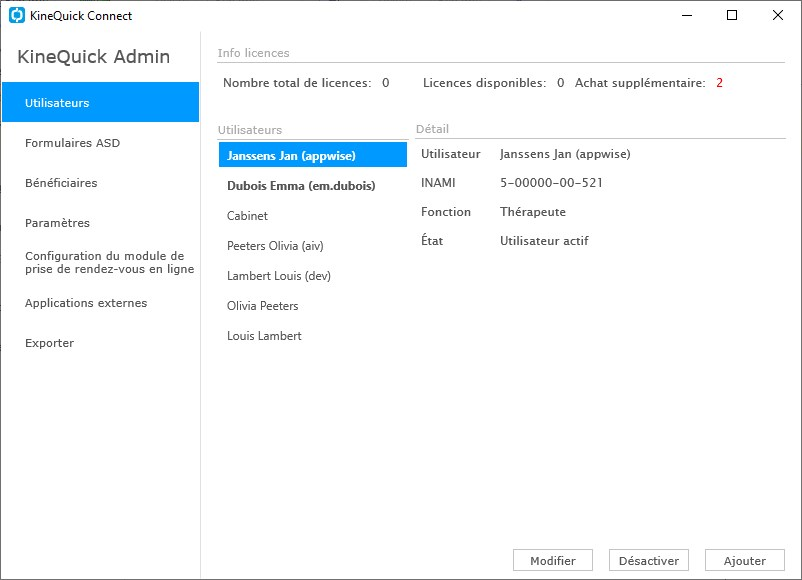Click the Utilisateur actif status value
Screen dimensions: 802x580
click(x=544, y=240)
